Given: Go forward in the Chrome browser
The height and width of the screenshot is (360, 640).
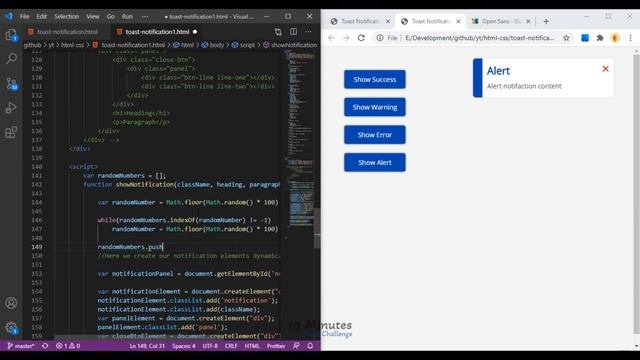Looking at the screenshot, I should (x=346, y=38).
